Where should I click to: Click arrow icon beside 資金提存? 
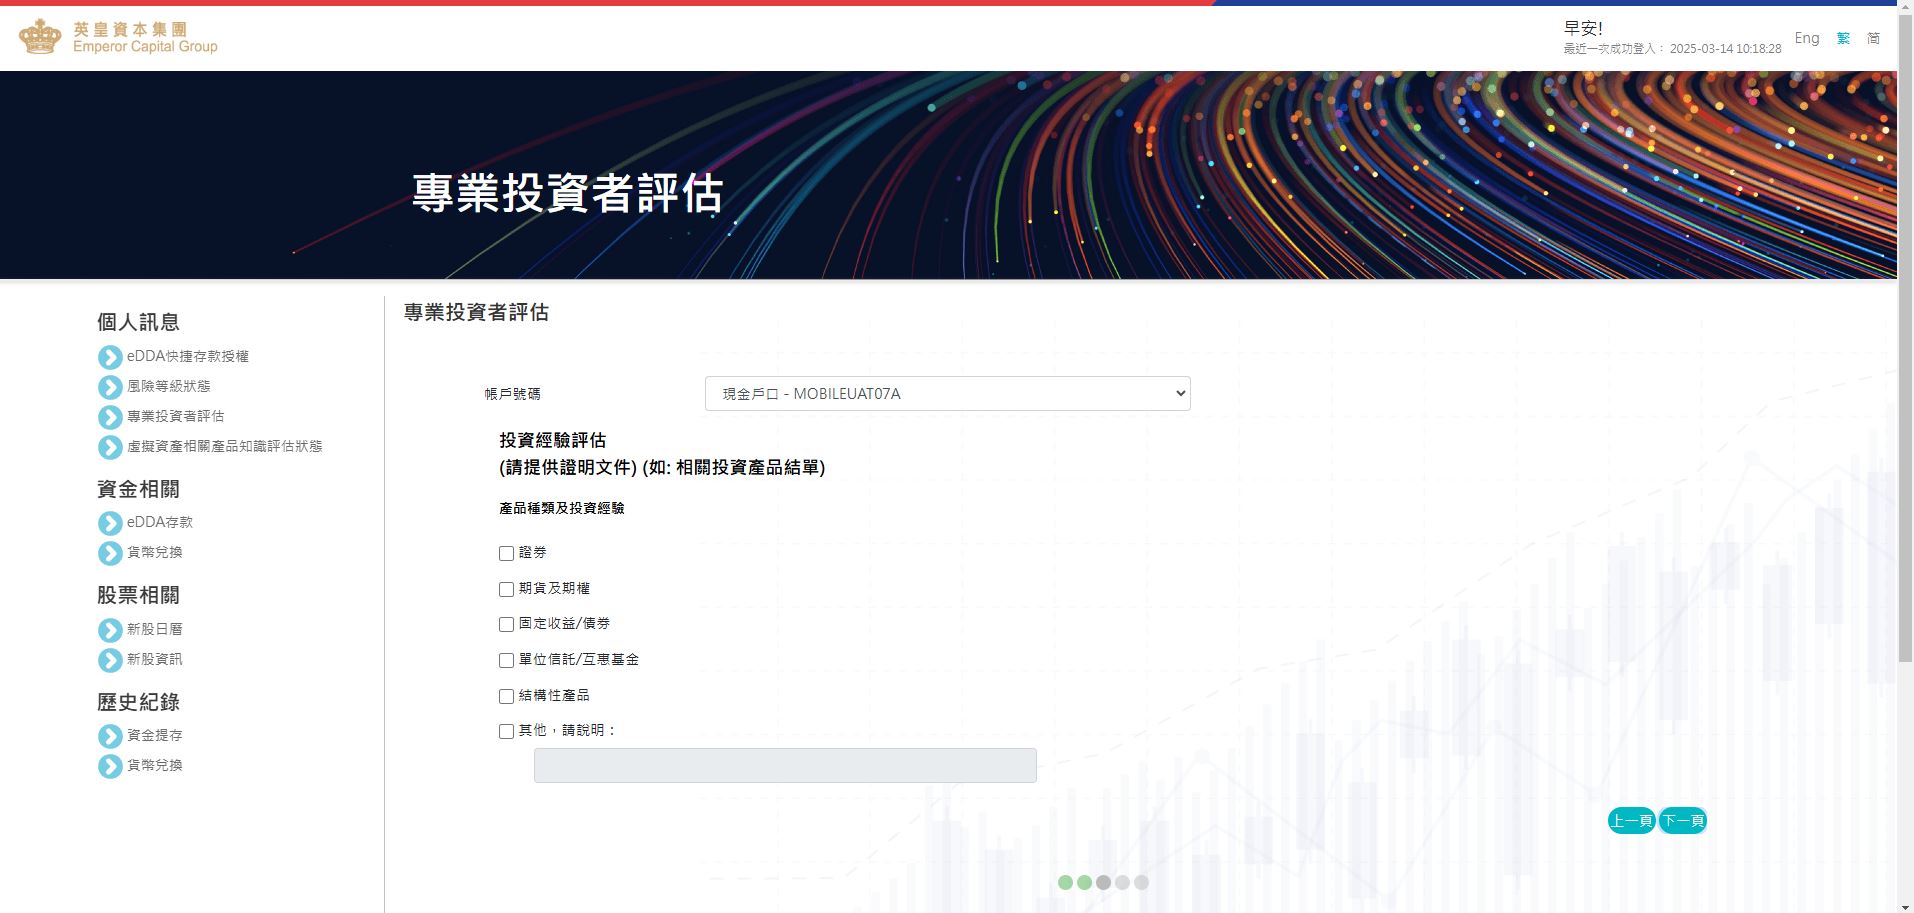point(110,736)
